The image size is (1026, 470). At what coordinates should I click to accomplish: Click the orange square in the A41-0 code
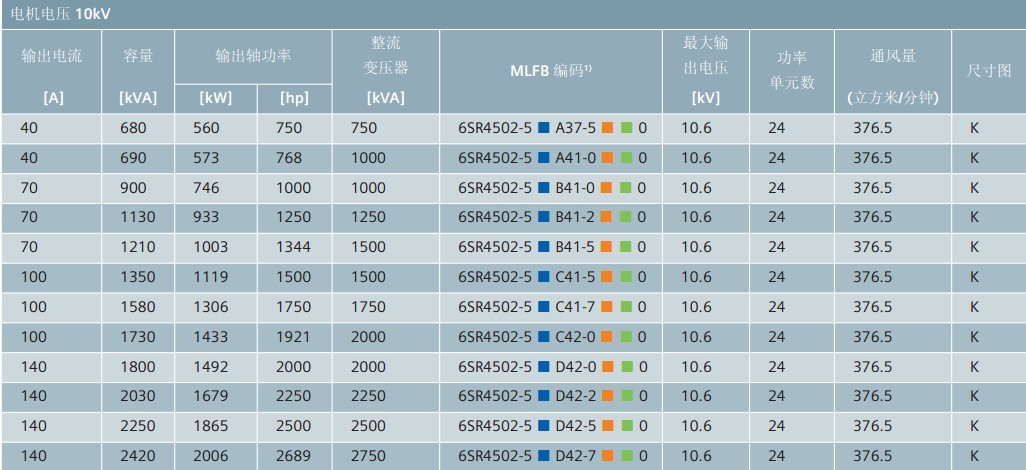point(607,158)
